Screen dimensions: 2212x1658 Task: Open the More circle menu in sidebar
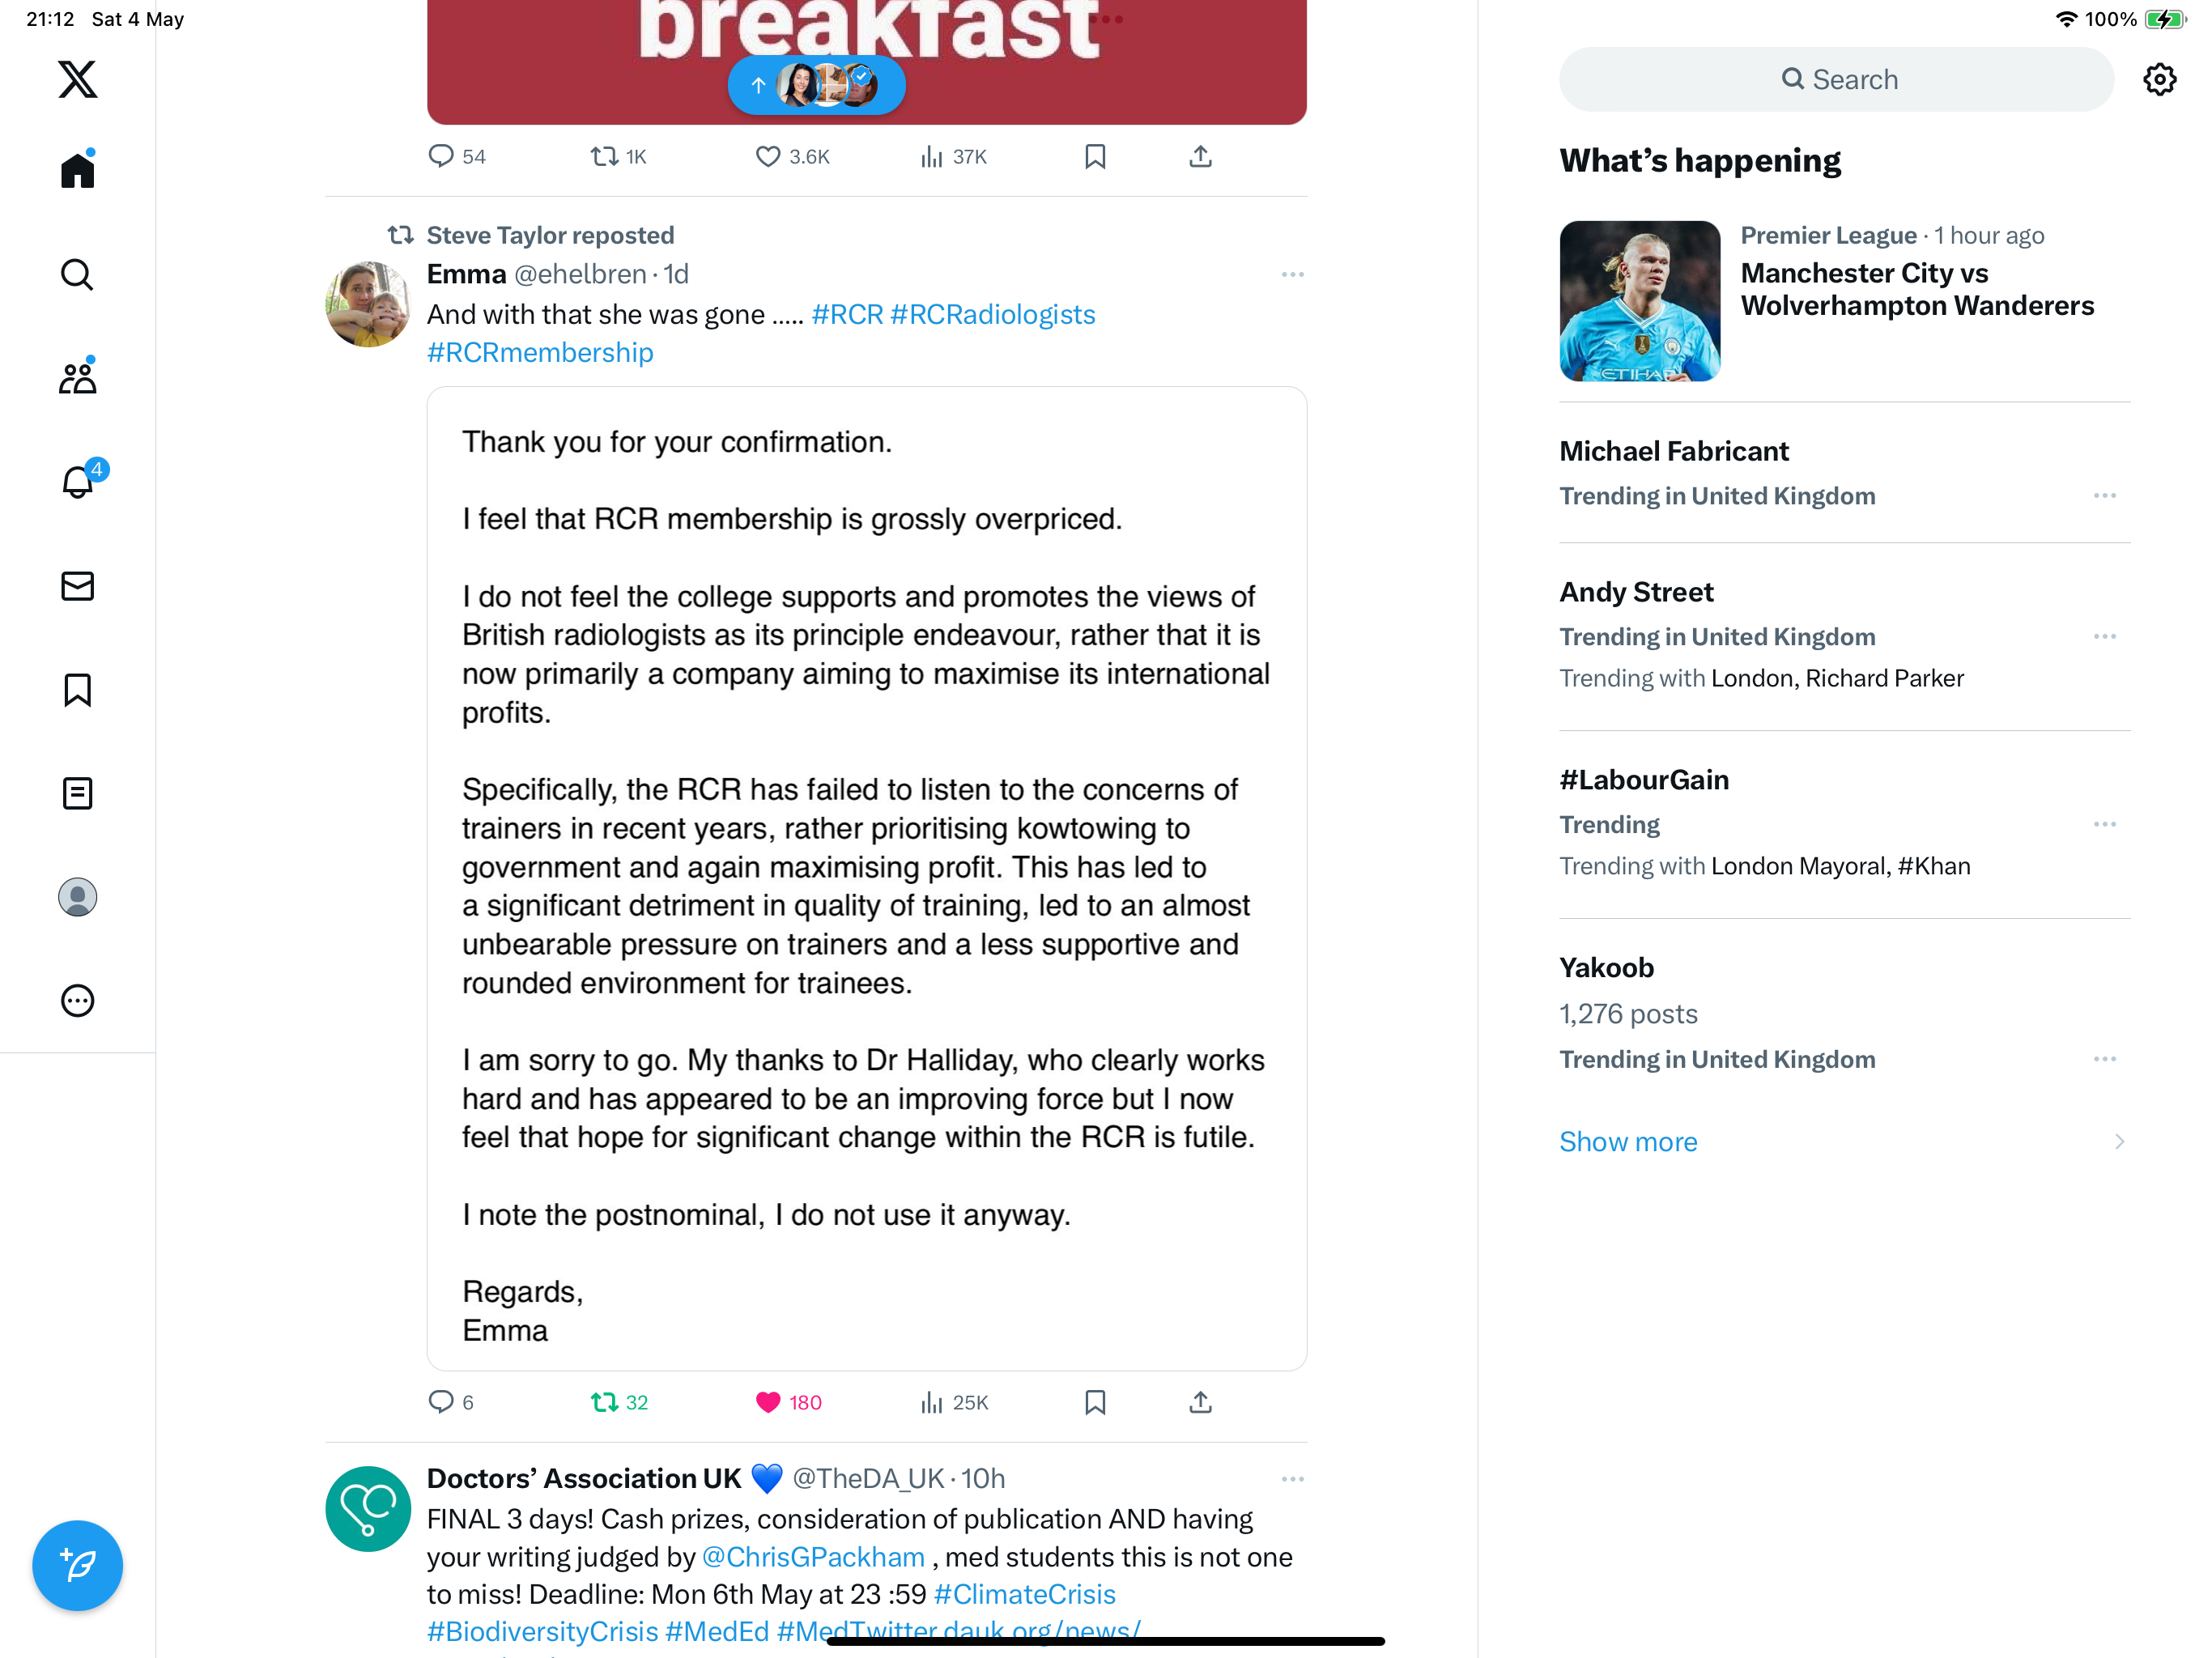(77, 1001)
